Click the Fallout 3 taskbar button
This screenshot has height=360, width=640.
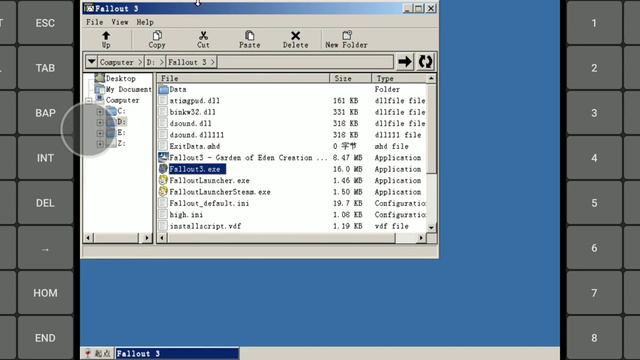[177, 353]
